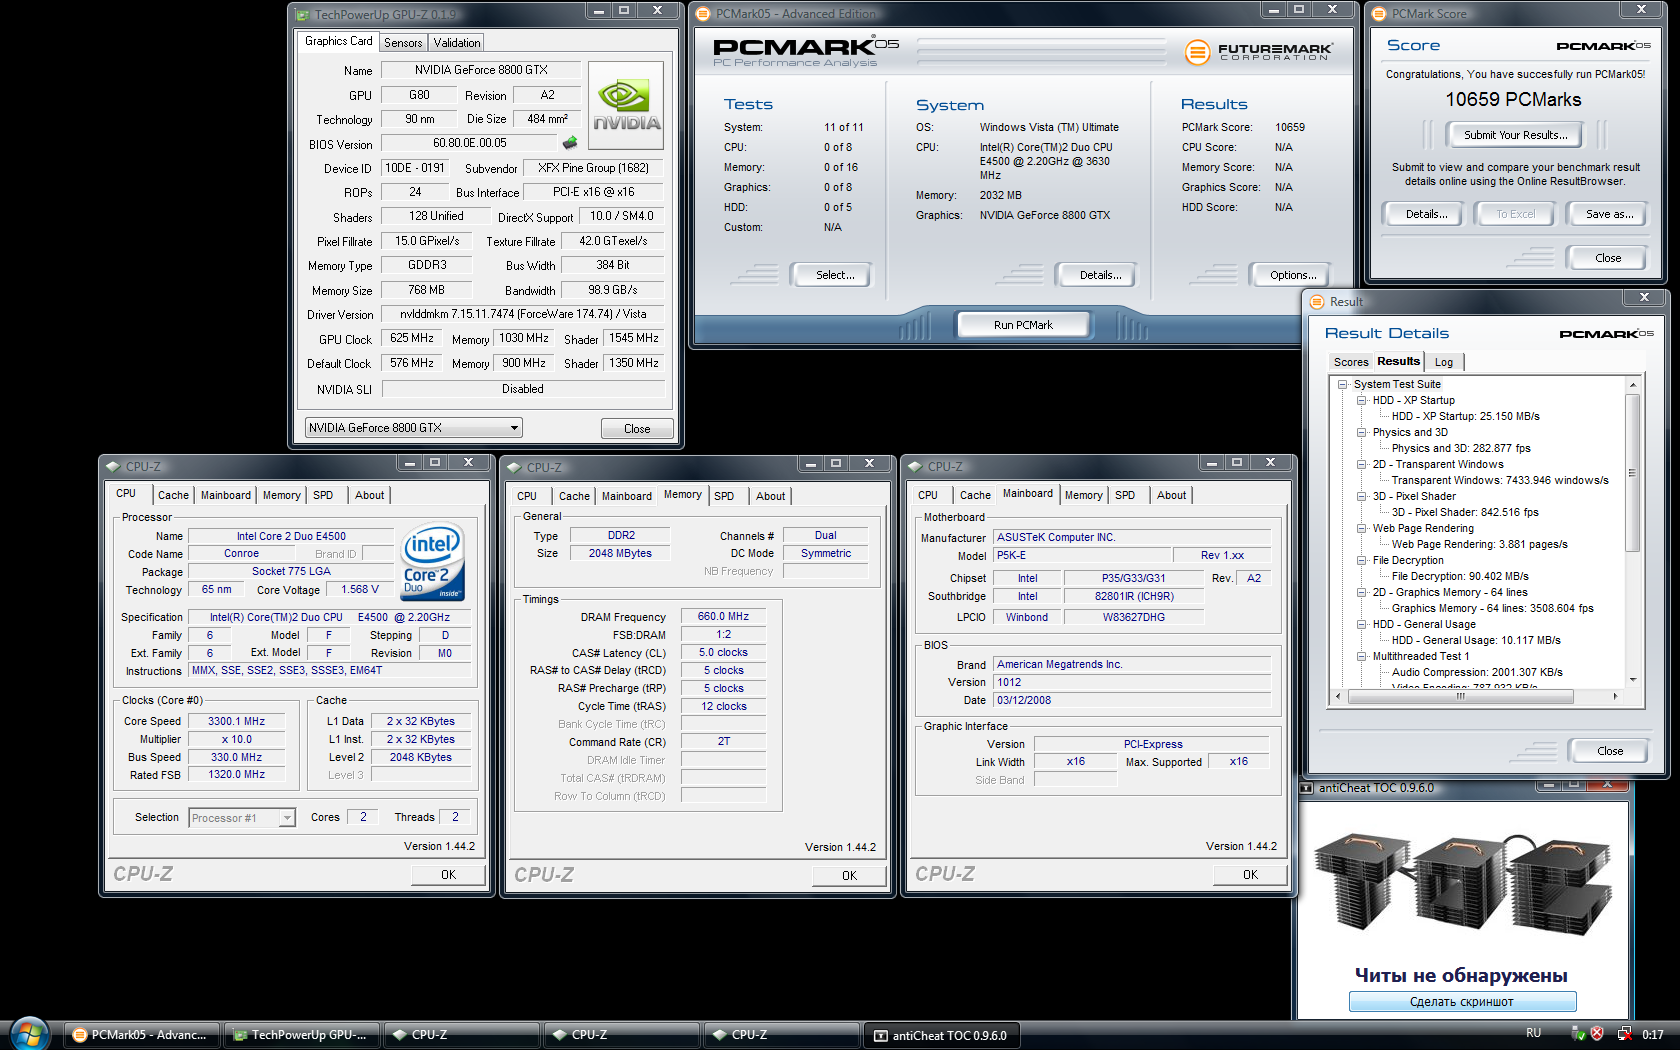Collapse the HDD - General Usage node
1680x1050 pixels.
pos(1361,624)
